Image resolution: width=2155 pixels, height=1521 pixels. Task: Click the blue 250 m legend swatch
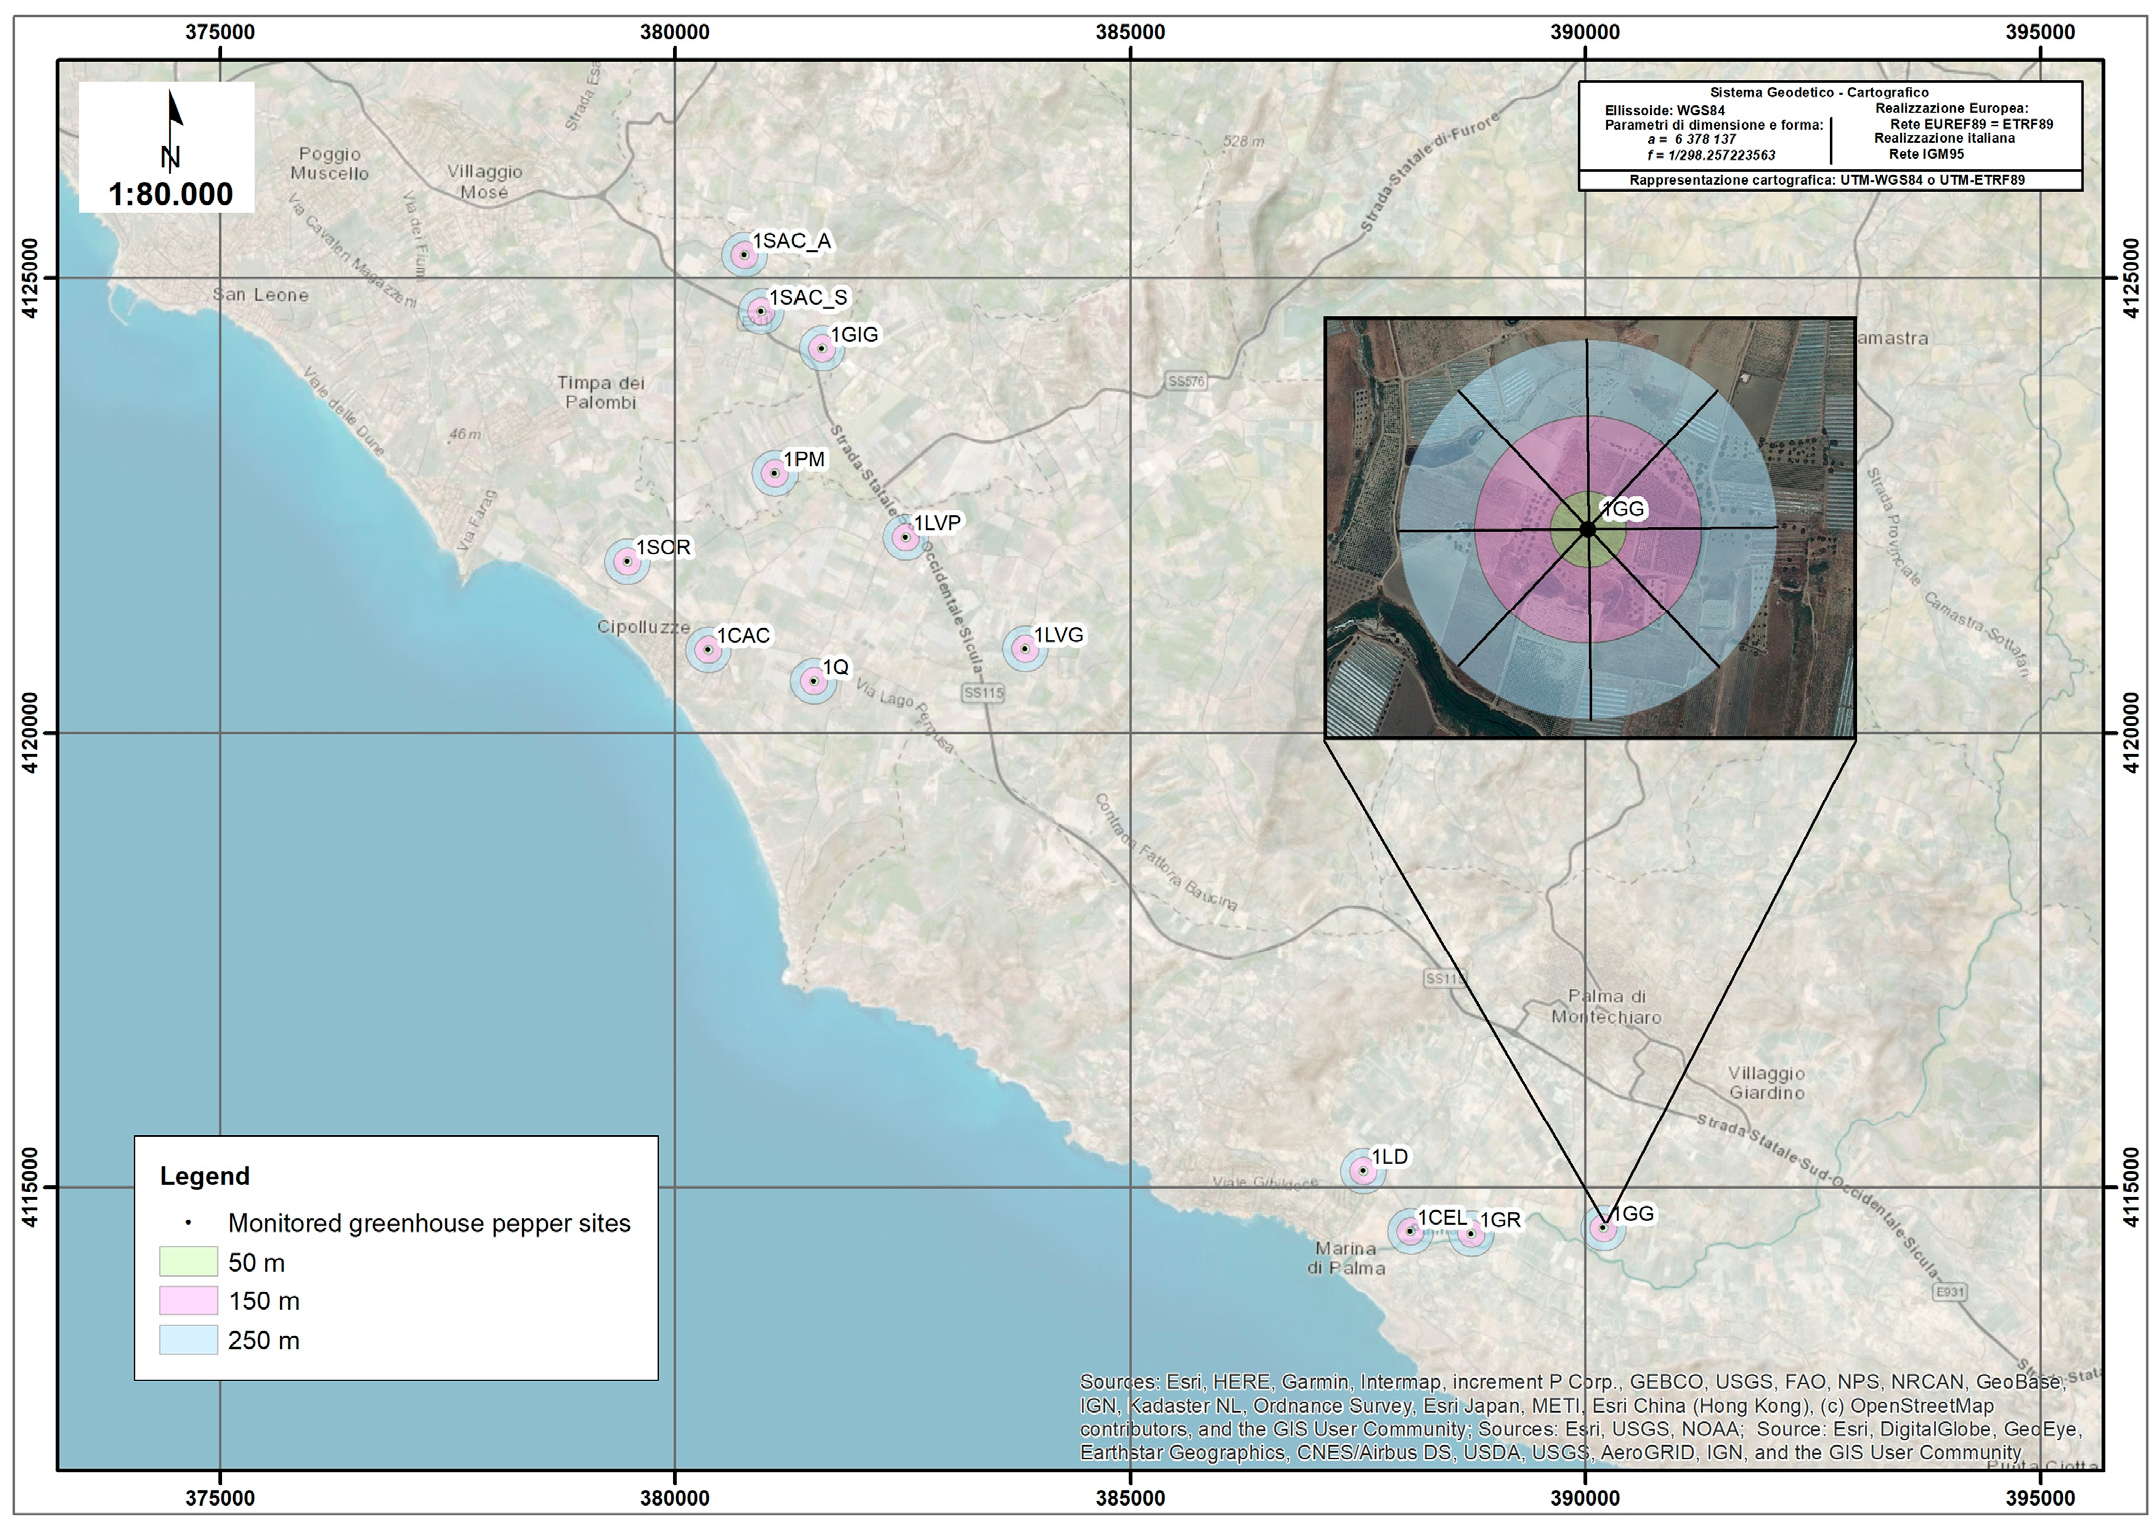coord(188,1340)
